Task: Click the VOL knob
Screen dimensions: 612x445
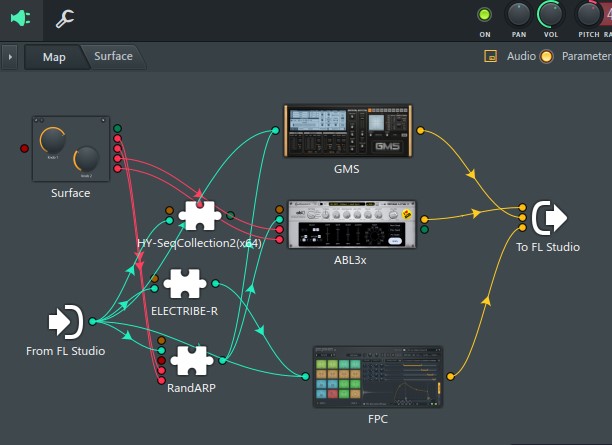Action: 550,14
